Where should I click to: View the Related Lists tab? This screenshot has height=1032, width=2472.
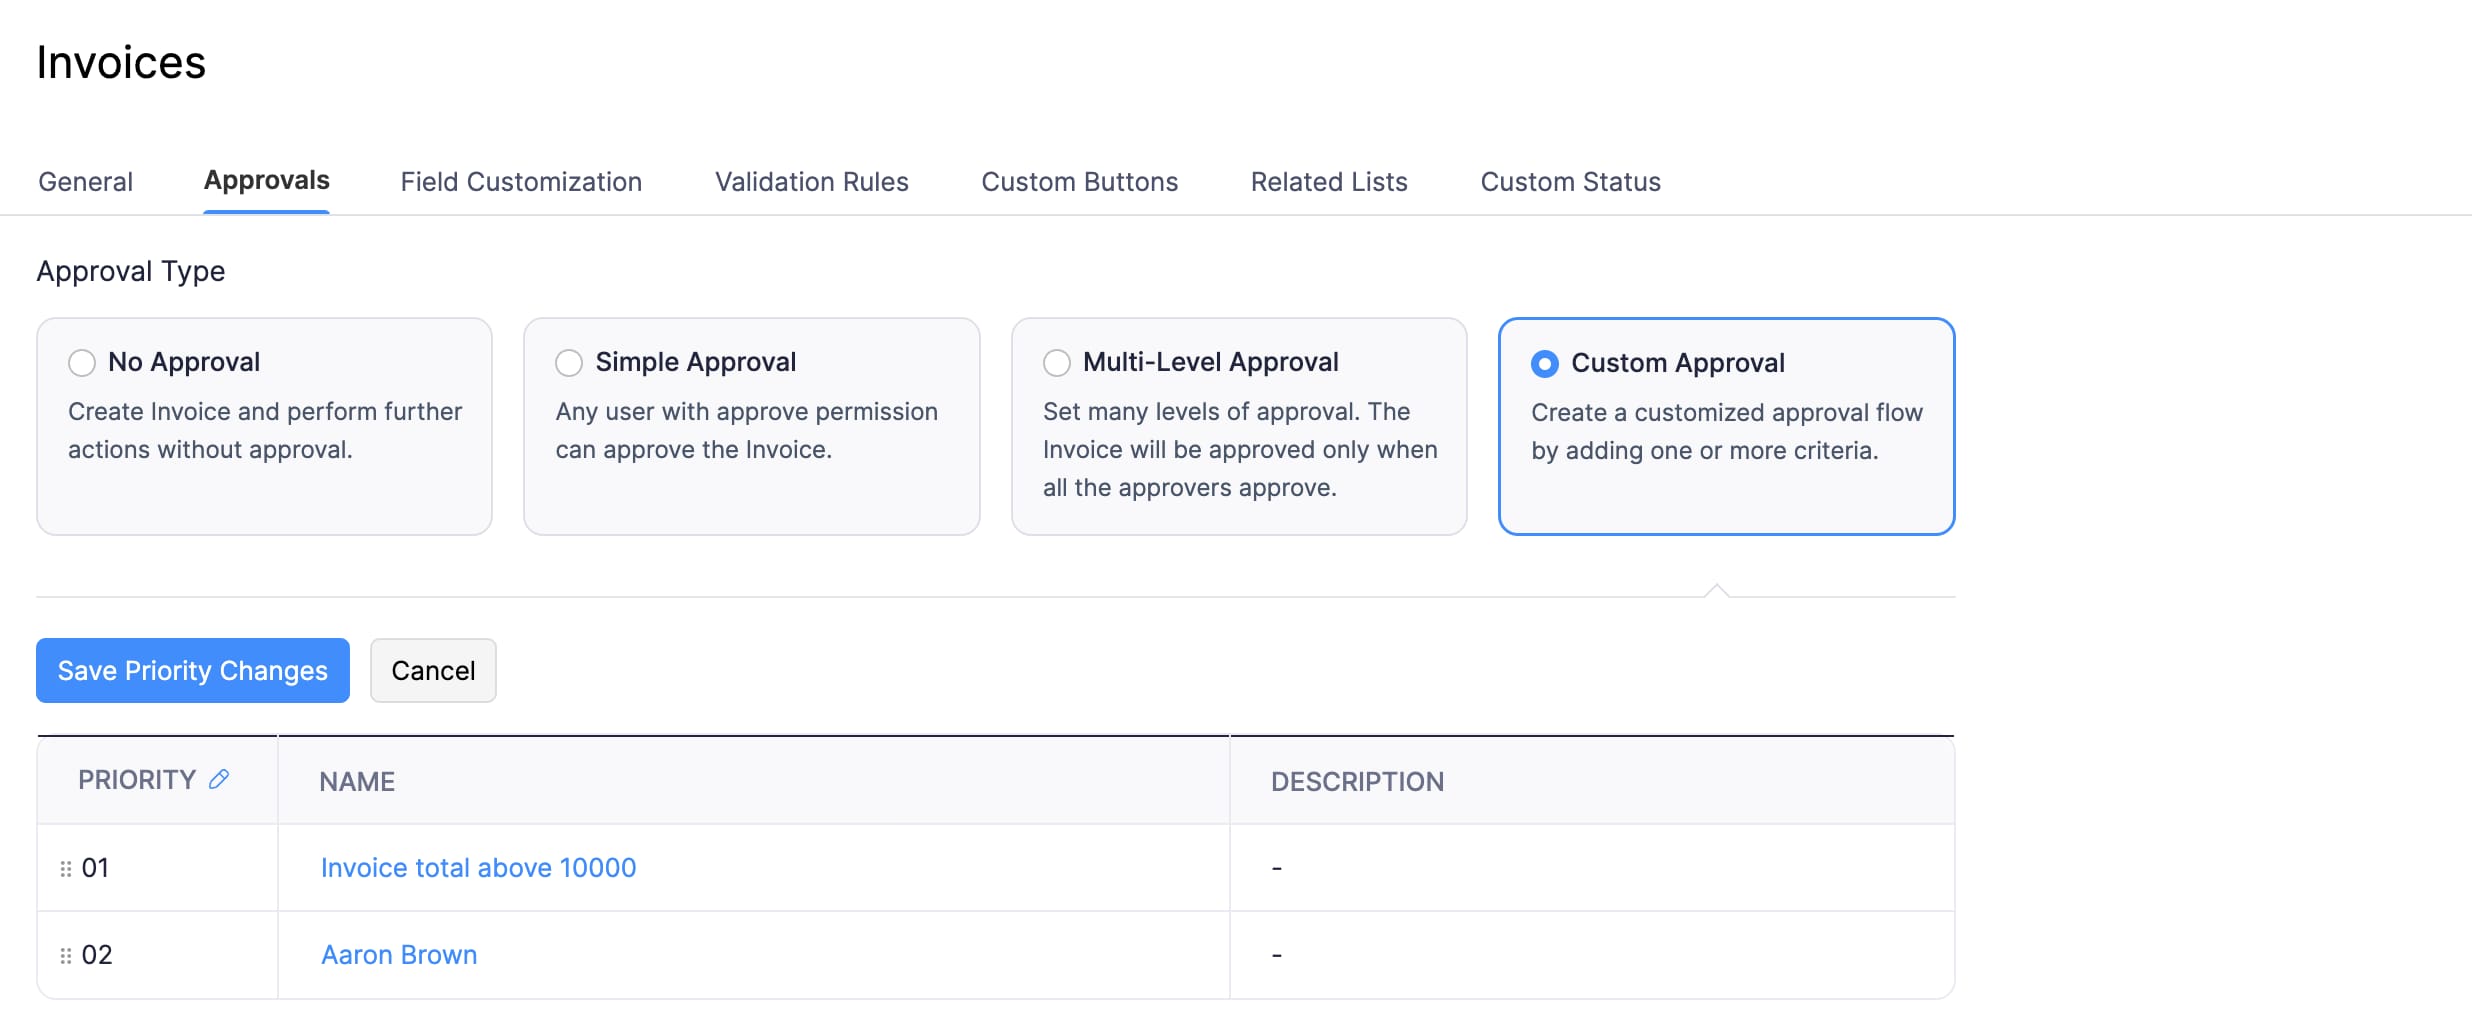coord(1328,181)
